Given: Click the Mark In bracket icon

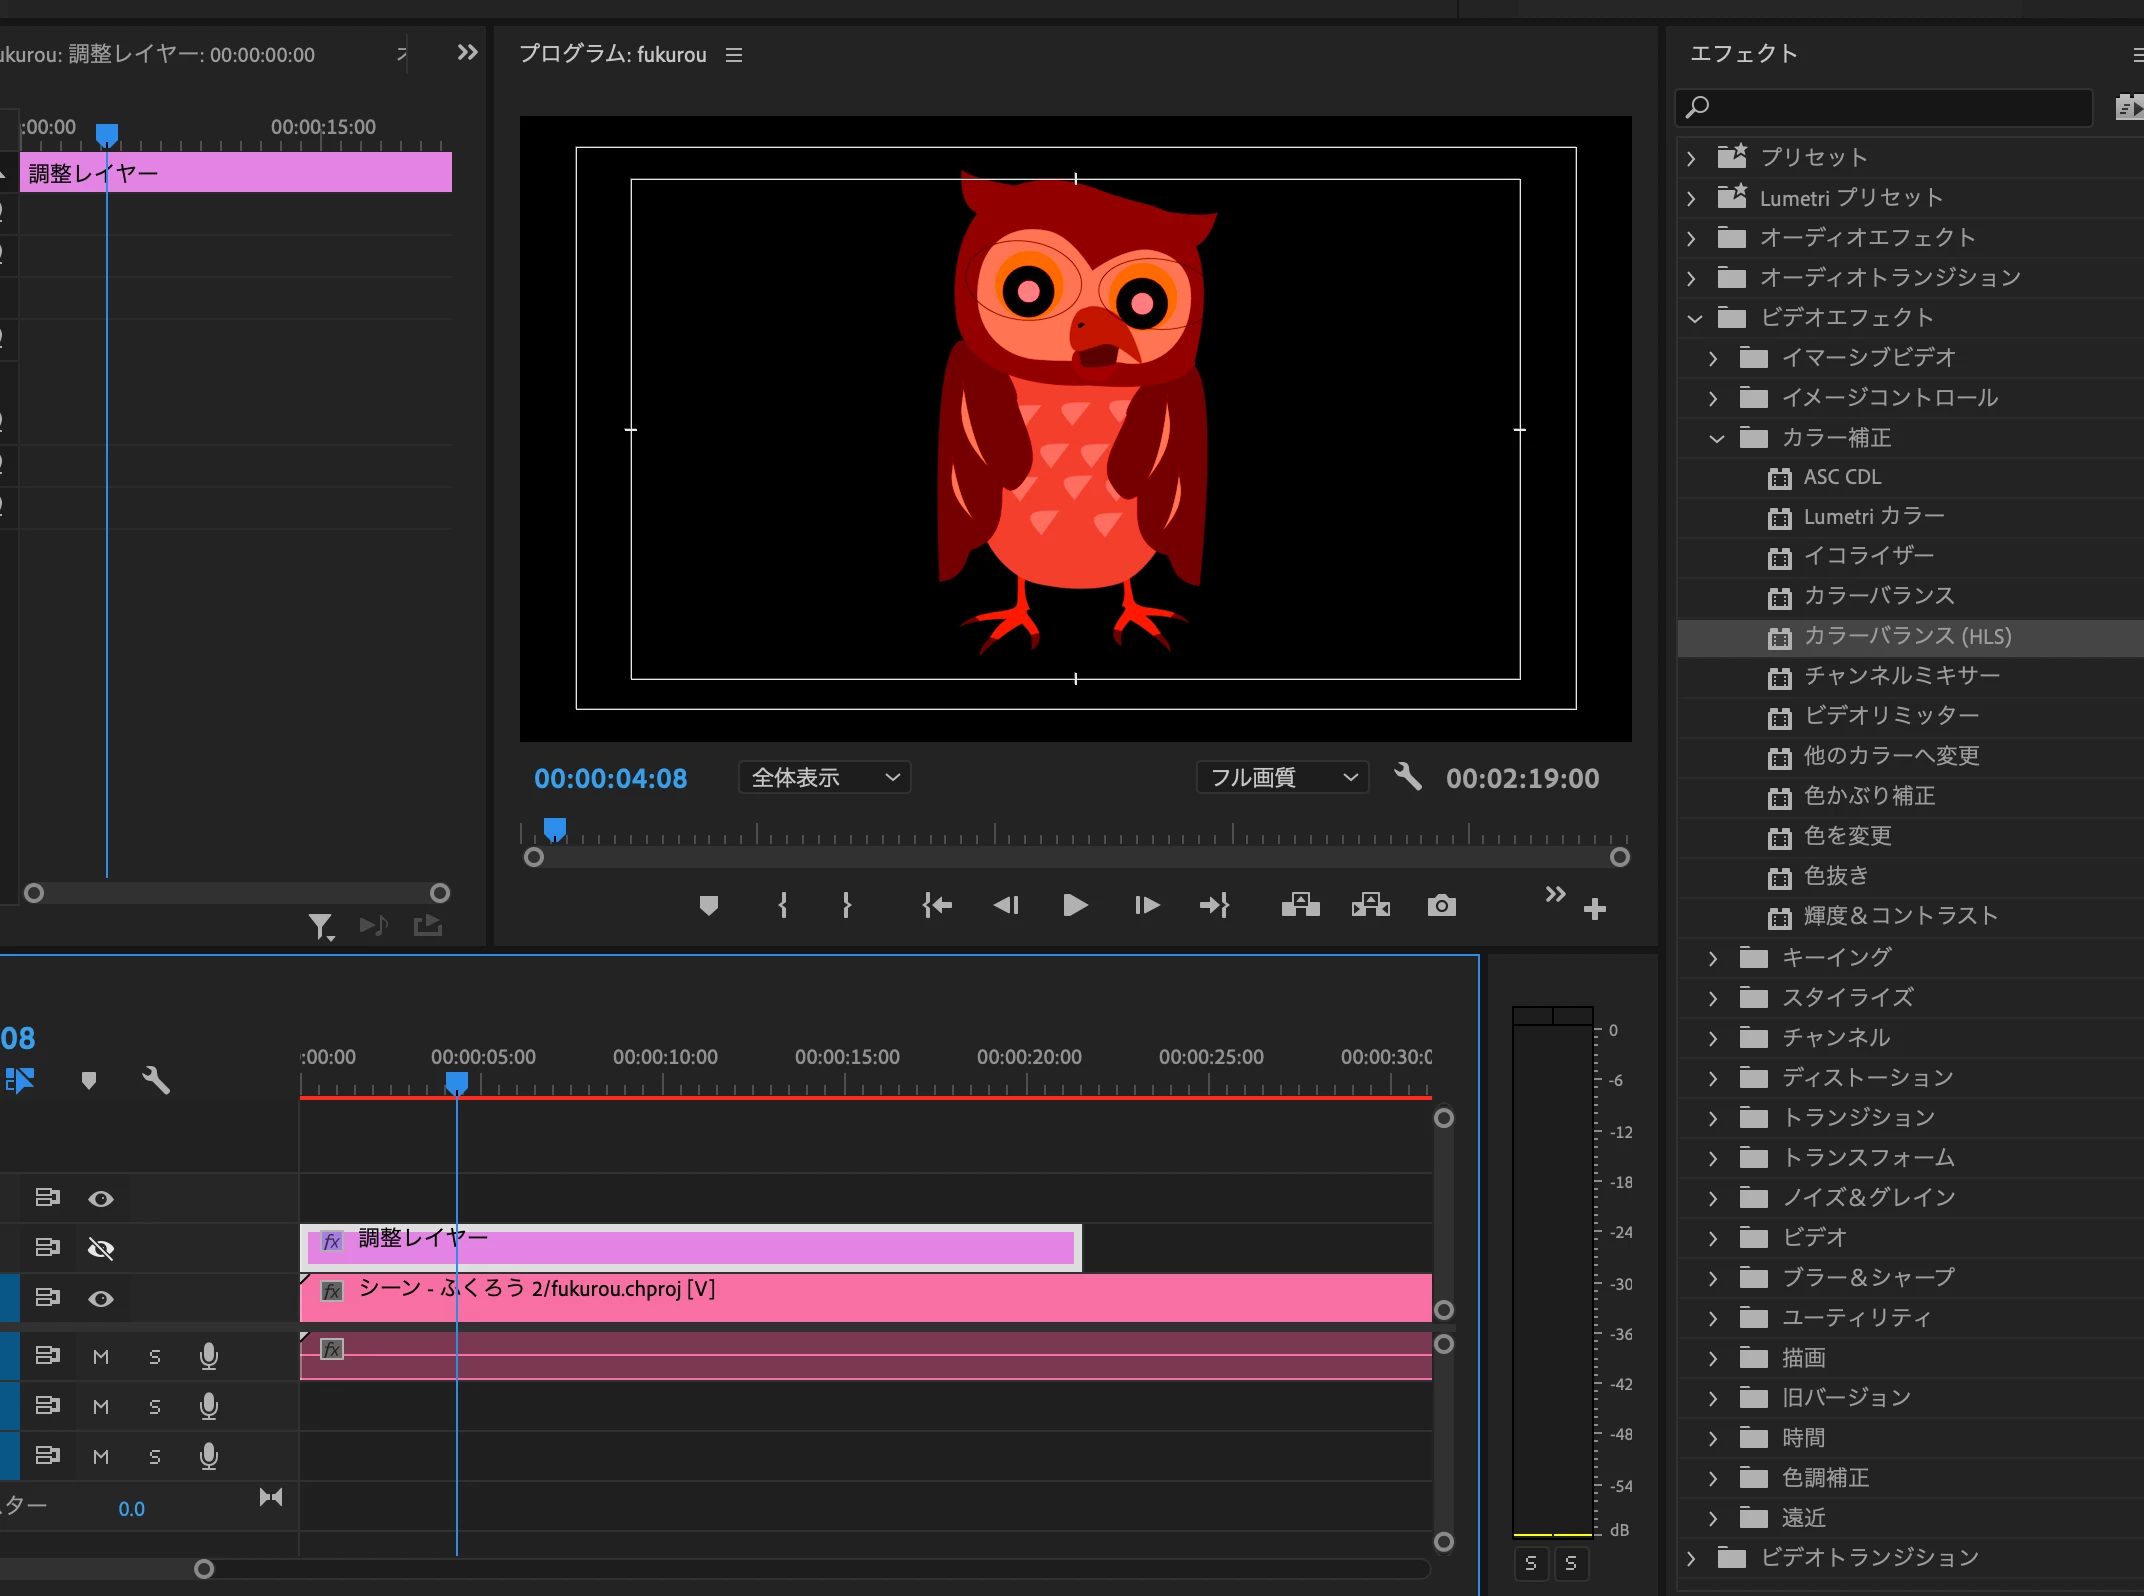Looking at the screenshot, I should 783,906.
